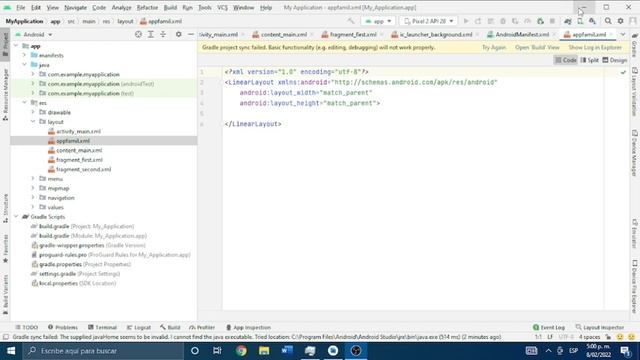
Task: Expand the drawable folder
Action: point(33,112)
